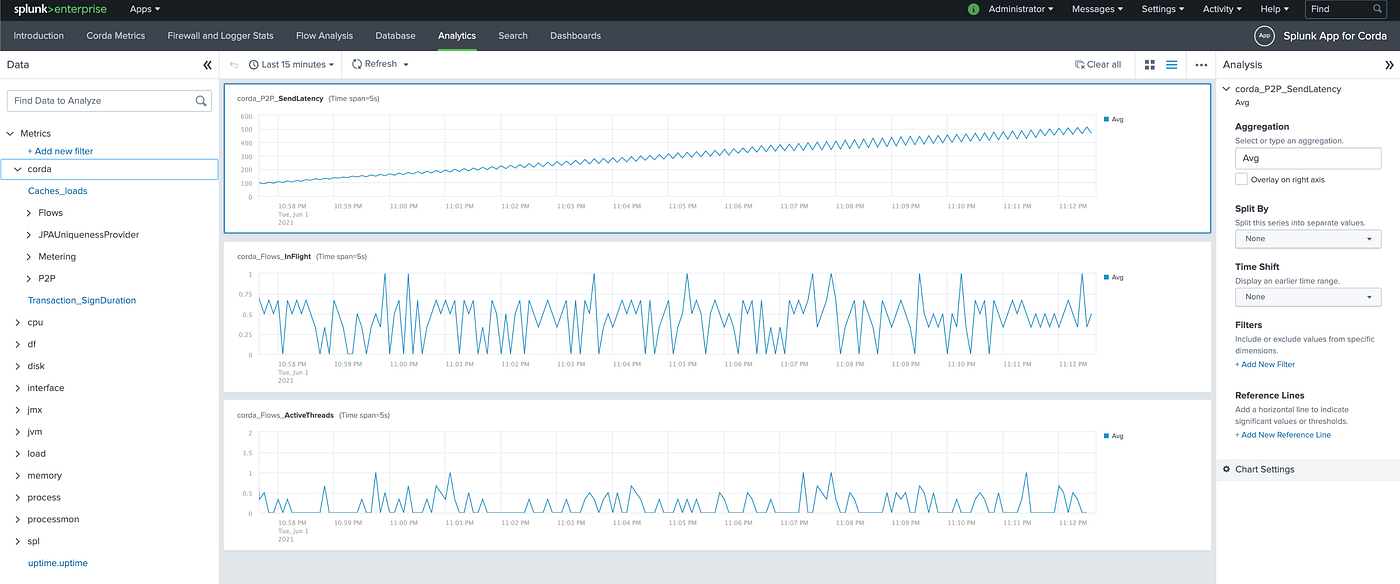Open the Database tab
The width and height of the screenshot is (1400, 584).
(395, 36)
